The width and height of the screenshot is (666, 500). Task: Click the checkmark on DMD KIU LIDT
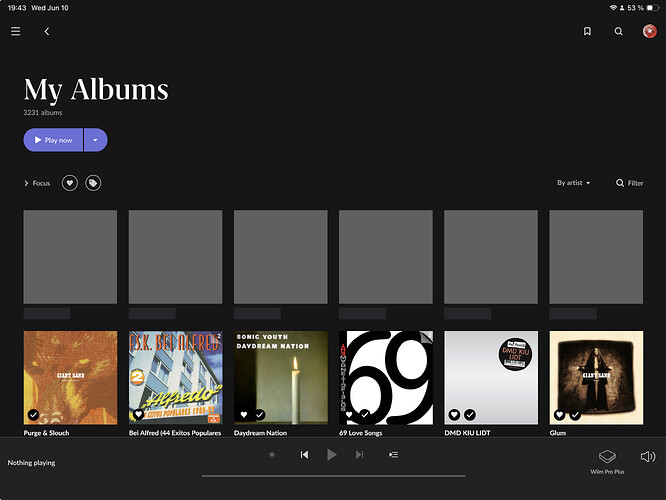470,415
